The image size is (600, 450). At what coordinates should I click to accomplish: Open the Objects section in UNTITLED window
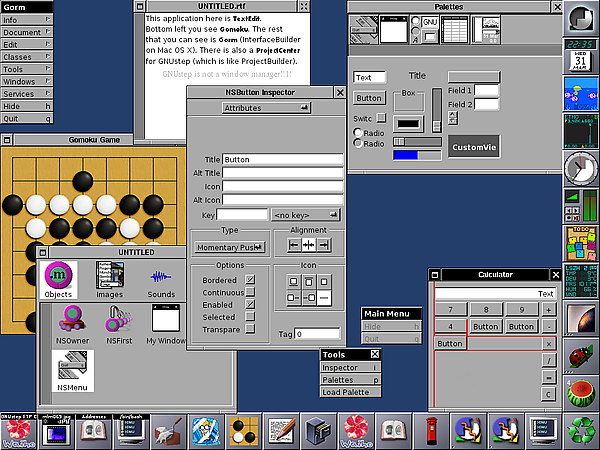pos(60,278)
